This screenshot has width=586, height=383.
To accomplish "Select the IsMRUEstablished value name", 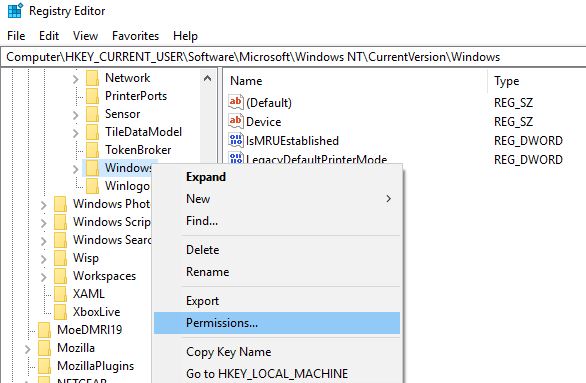I will click(x=292, y=140).
